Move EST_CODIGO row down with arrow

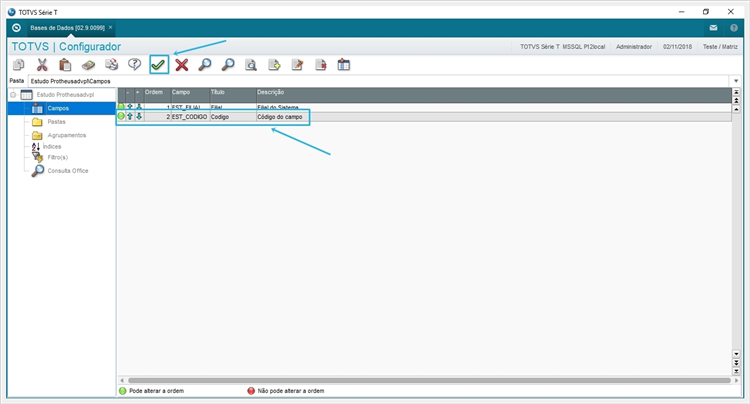coord(139,116)
